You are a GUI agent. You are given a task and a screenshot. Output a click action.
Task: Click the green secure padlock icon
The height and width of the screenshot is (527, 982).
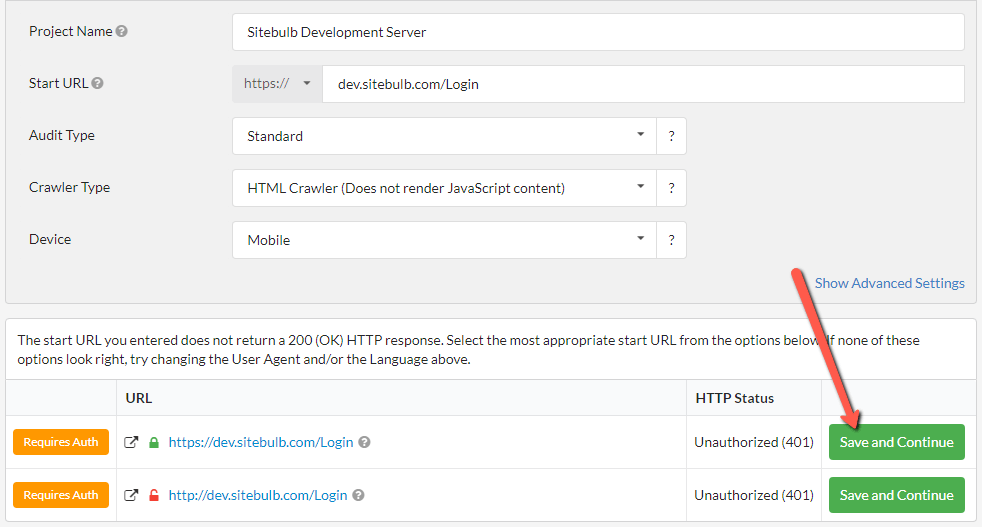click(153, 442)
